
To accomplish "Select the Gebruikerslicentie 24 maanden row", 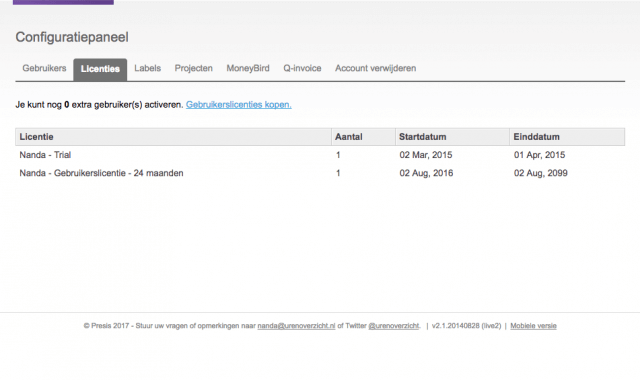I will (x=320, y=173).
